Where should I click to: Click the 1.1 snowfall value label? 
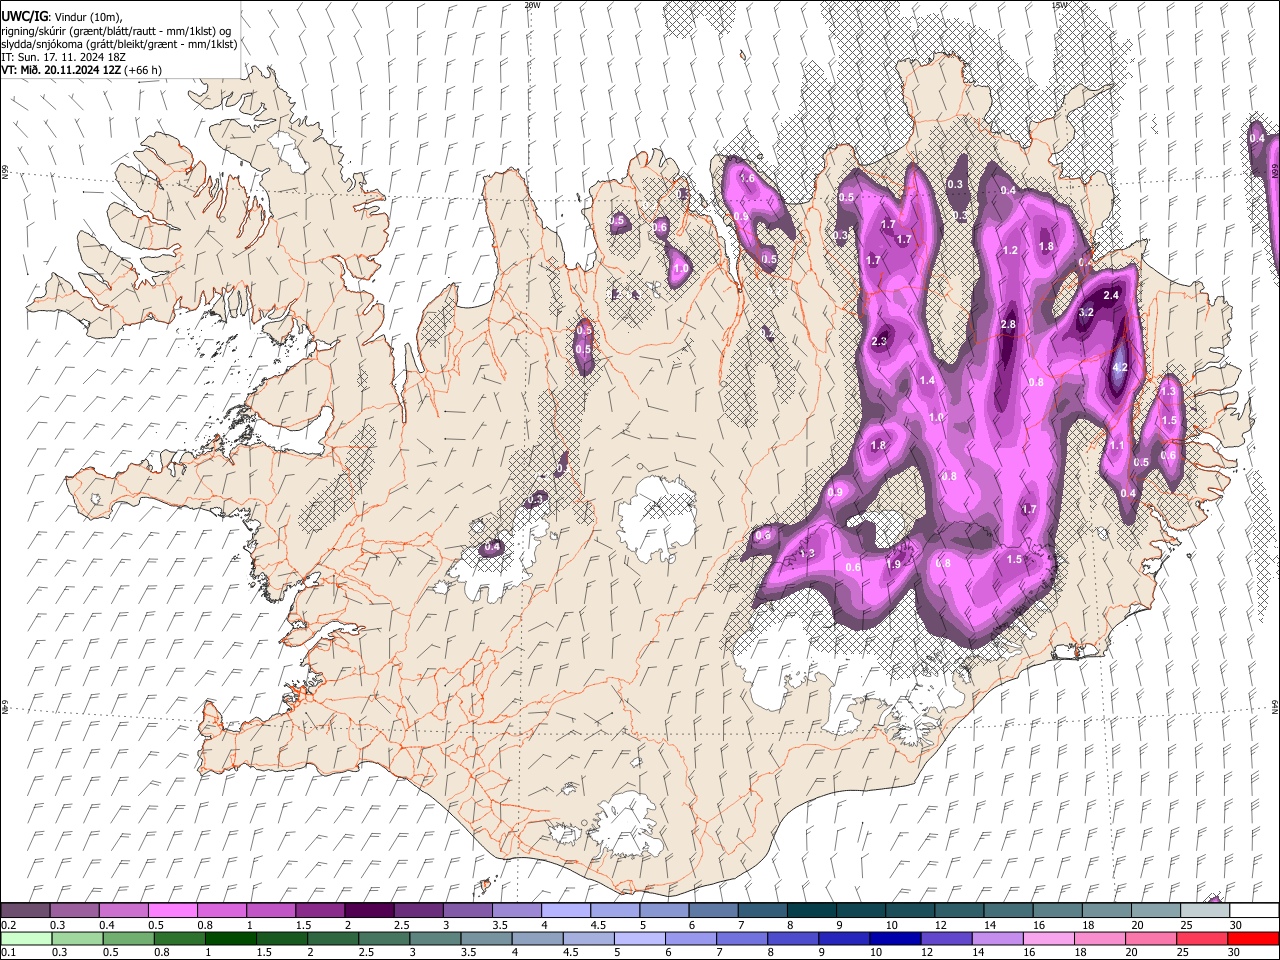coord(1118,446)
